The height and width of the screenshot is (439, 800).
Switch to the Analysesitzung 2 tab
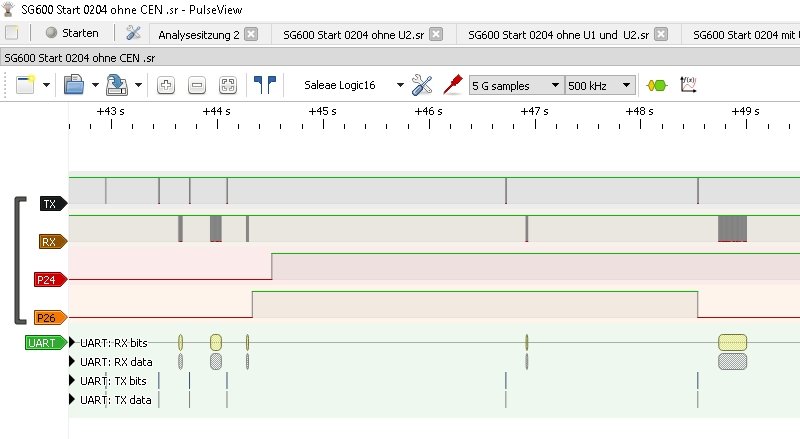[x=199, y=33]
